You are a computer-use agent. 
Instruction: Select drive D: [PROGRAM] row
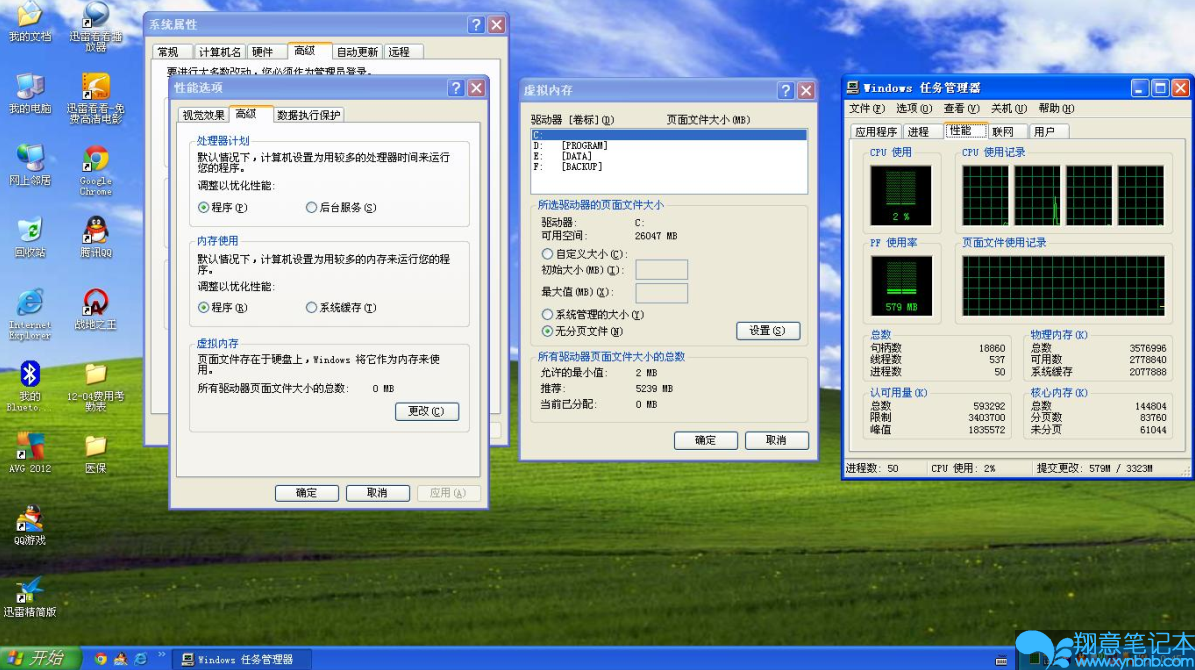click(x=668, y=146)
